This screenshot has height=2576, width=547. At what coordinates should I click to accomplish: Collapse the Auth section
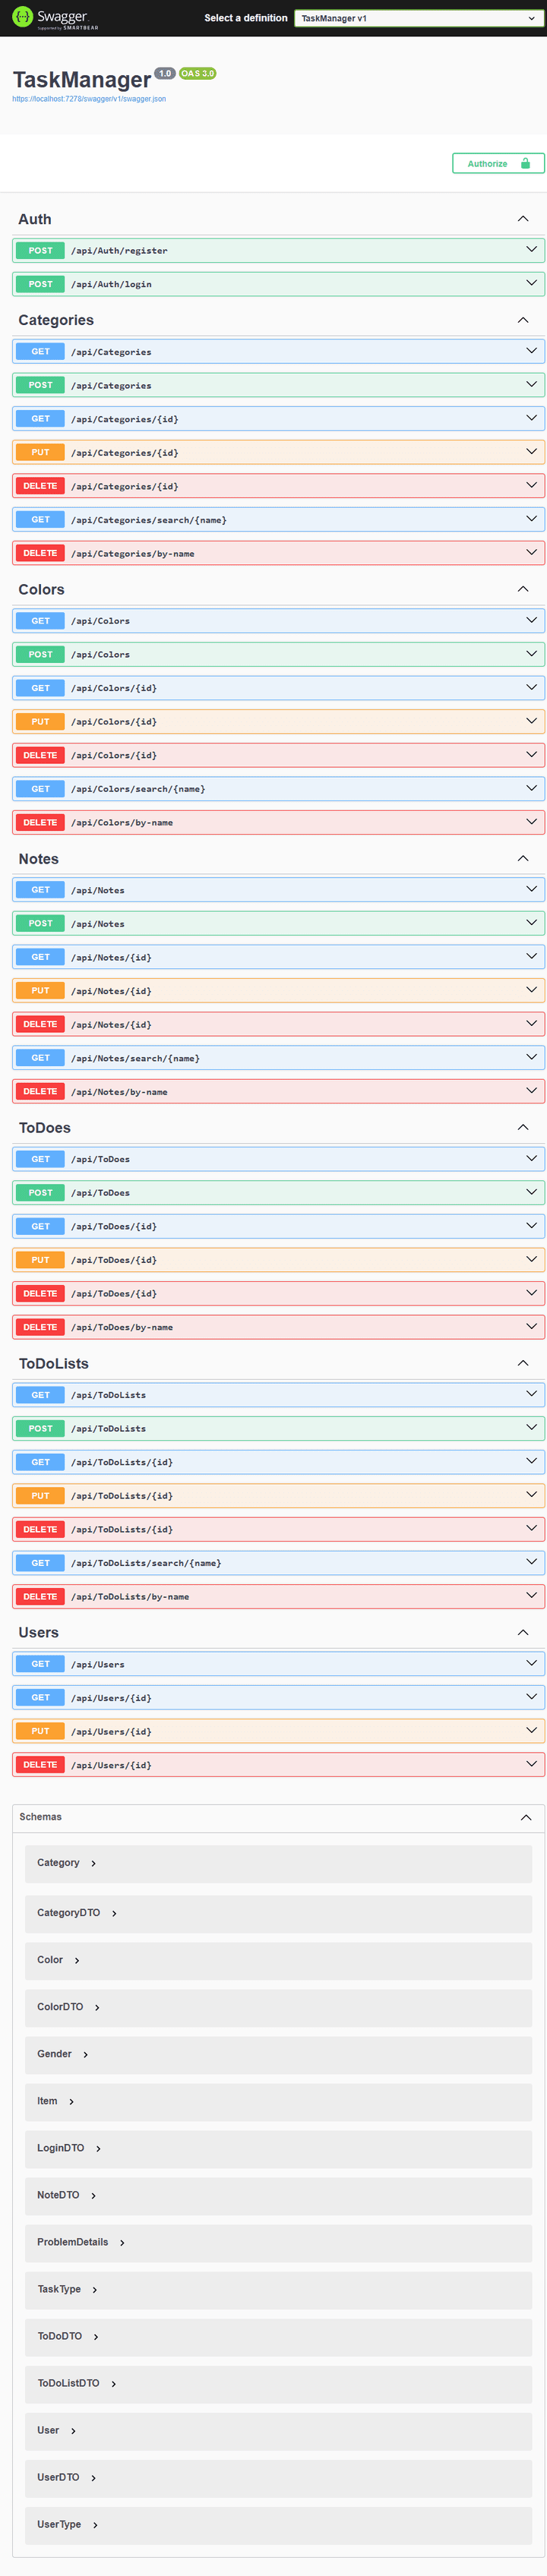point(522,219)
